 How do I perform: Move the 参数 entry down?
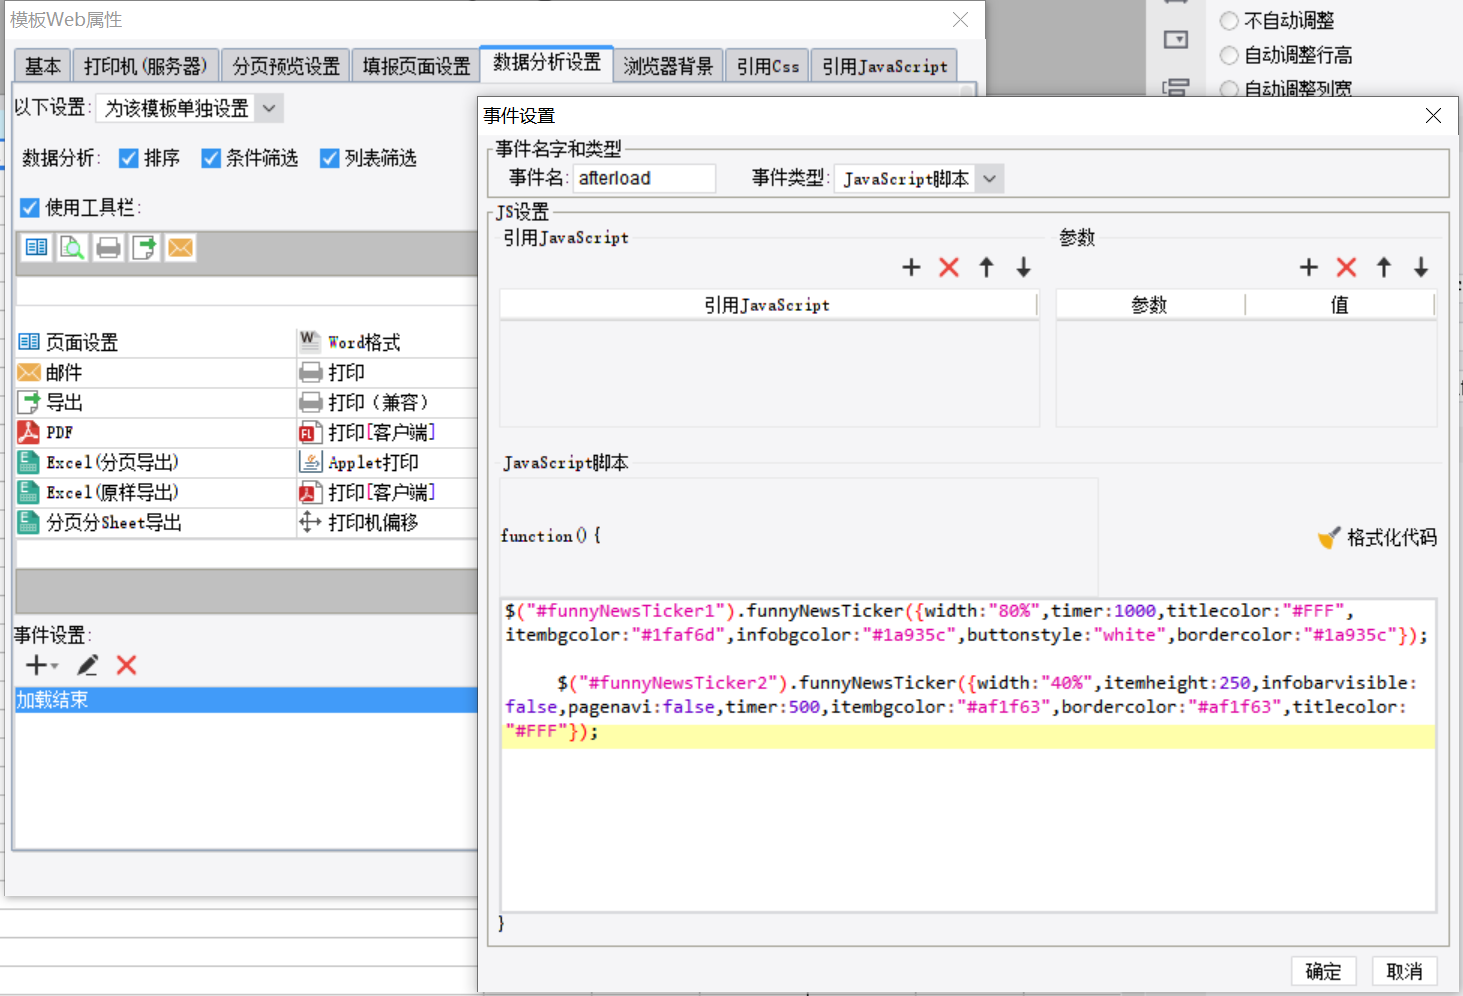pos(1421,267)
